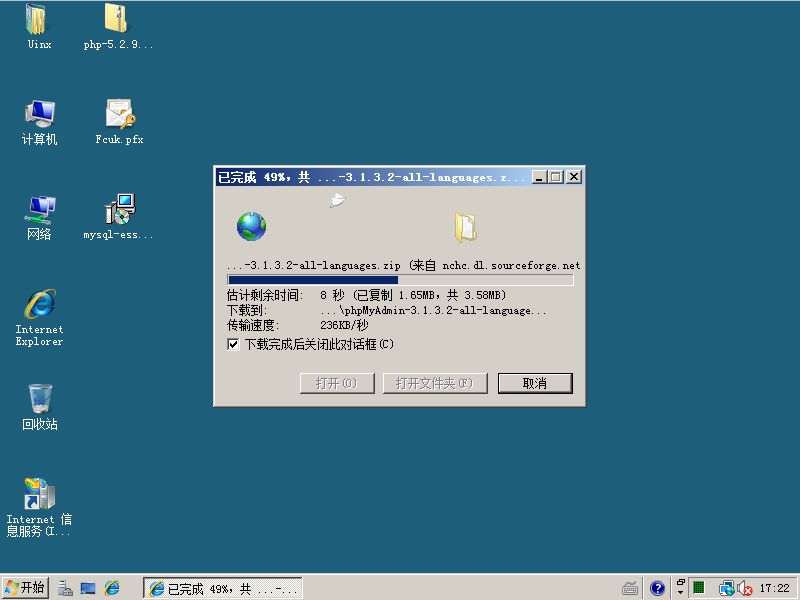Image resolution: width=800 pixels, height=600 pixels.
Task: Click the download dialog title bar
Action: 372,177
